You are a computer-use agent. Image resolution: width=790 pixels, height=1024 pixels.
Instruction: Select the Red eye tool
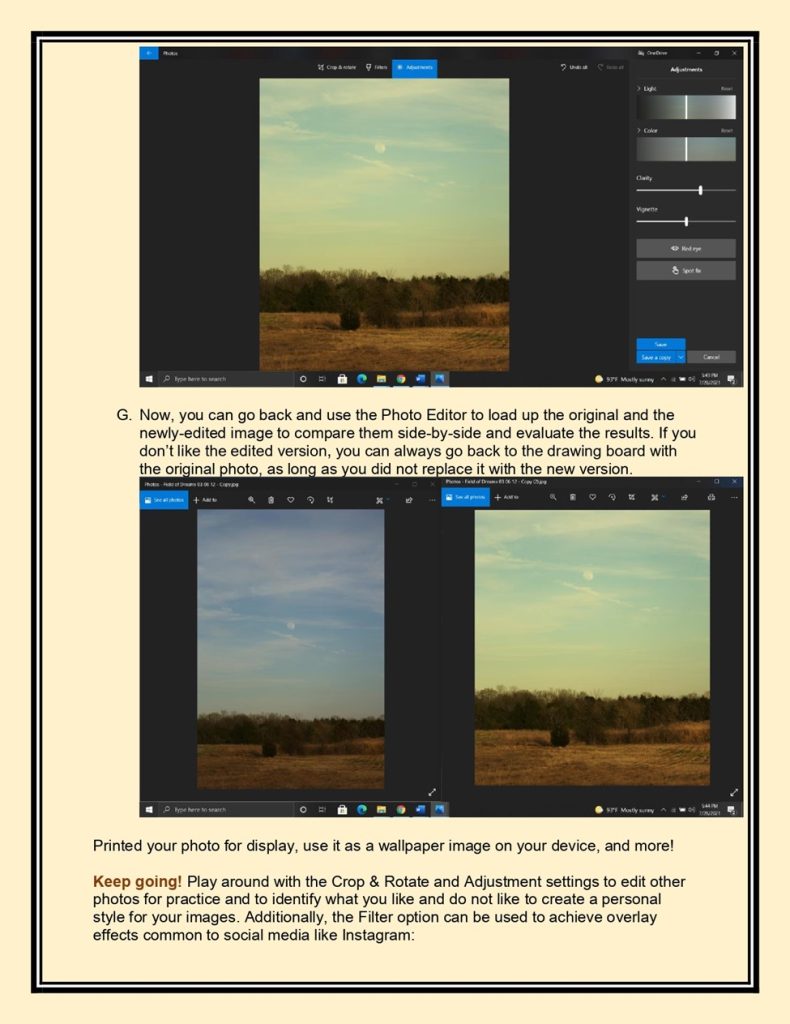pyautogui.click(x=686, y=248)
